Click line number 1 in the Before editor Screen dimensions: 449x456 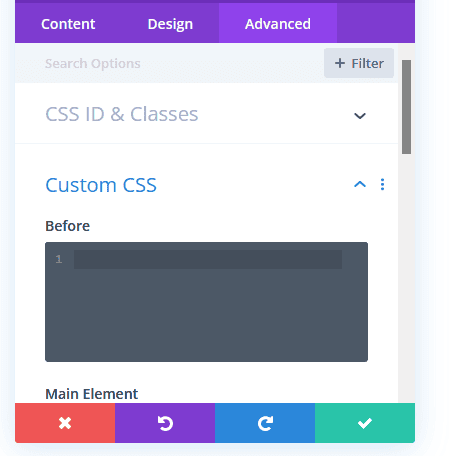pyautogui.click(x=59, y=259)
